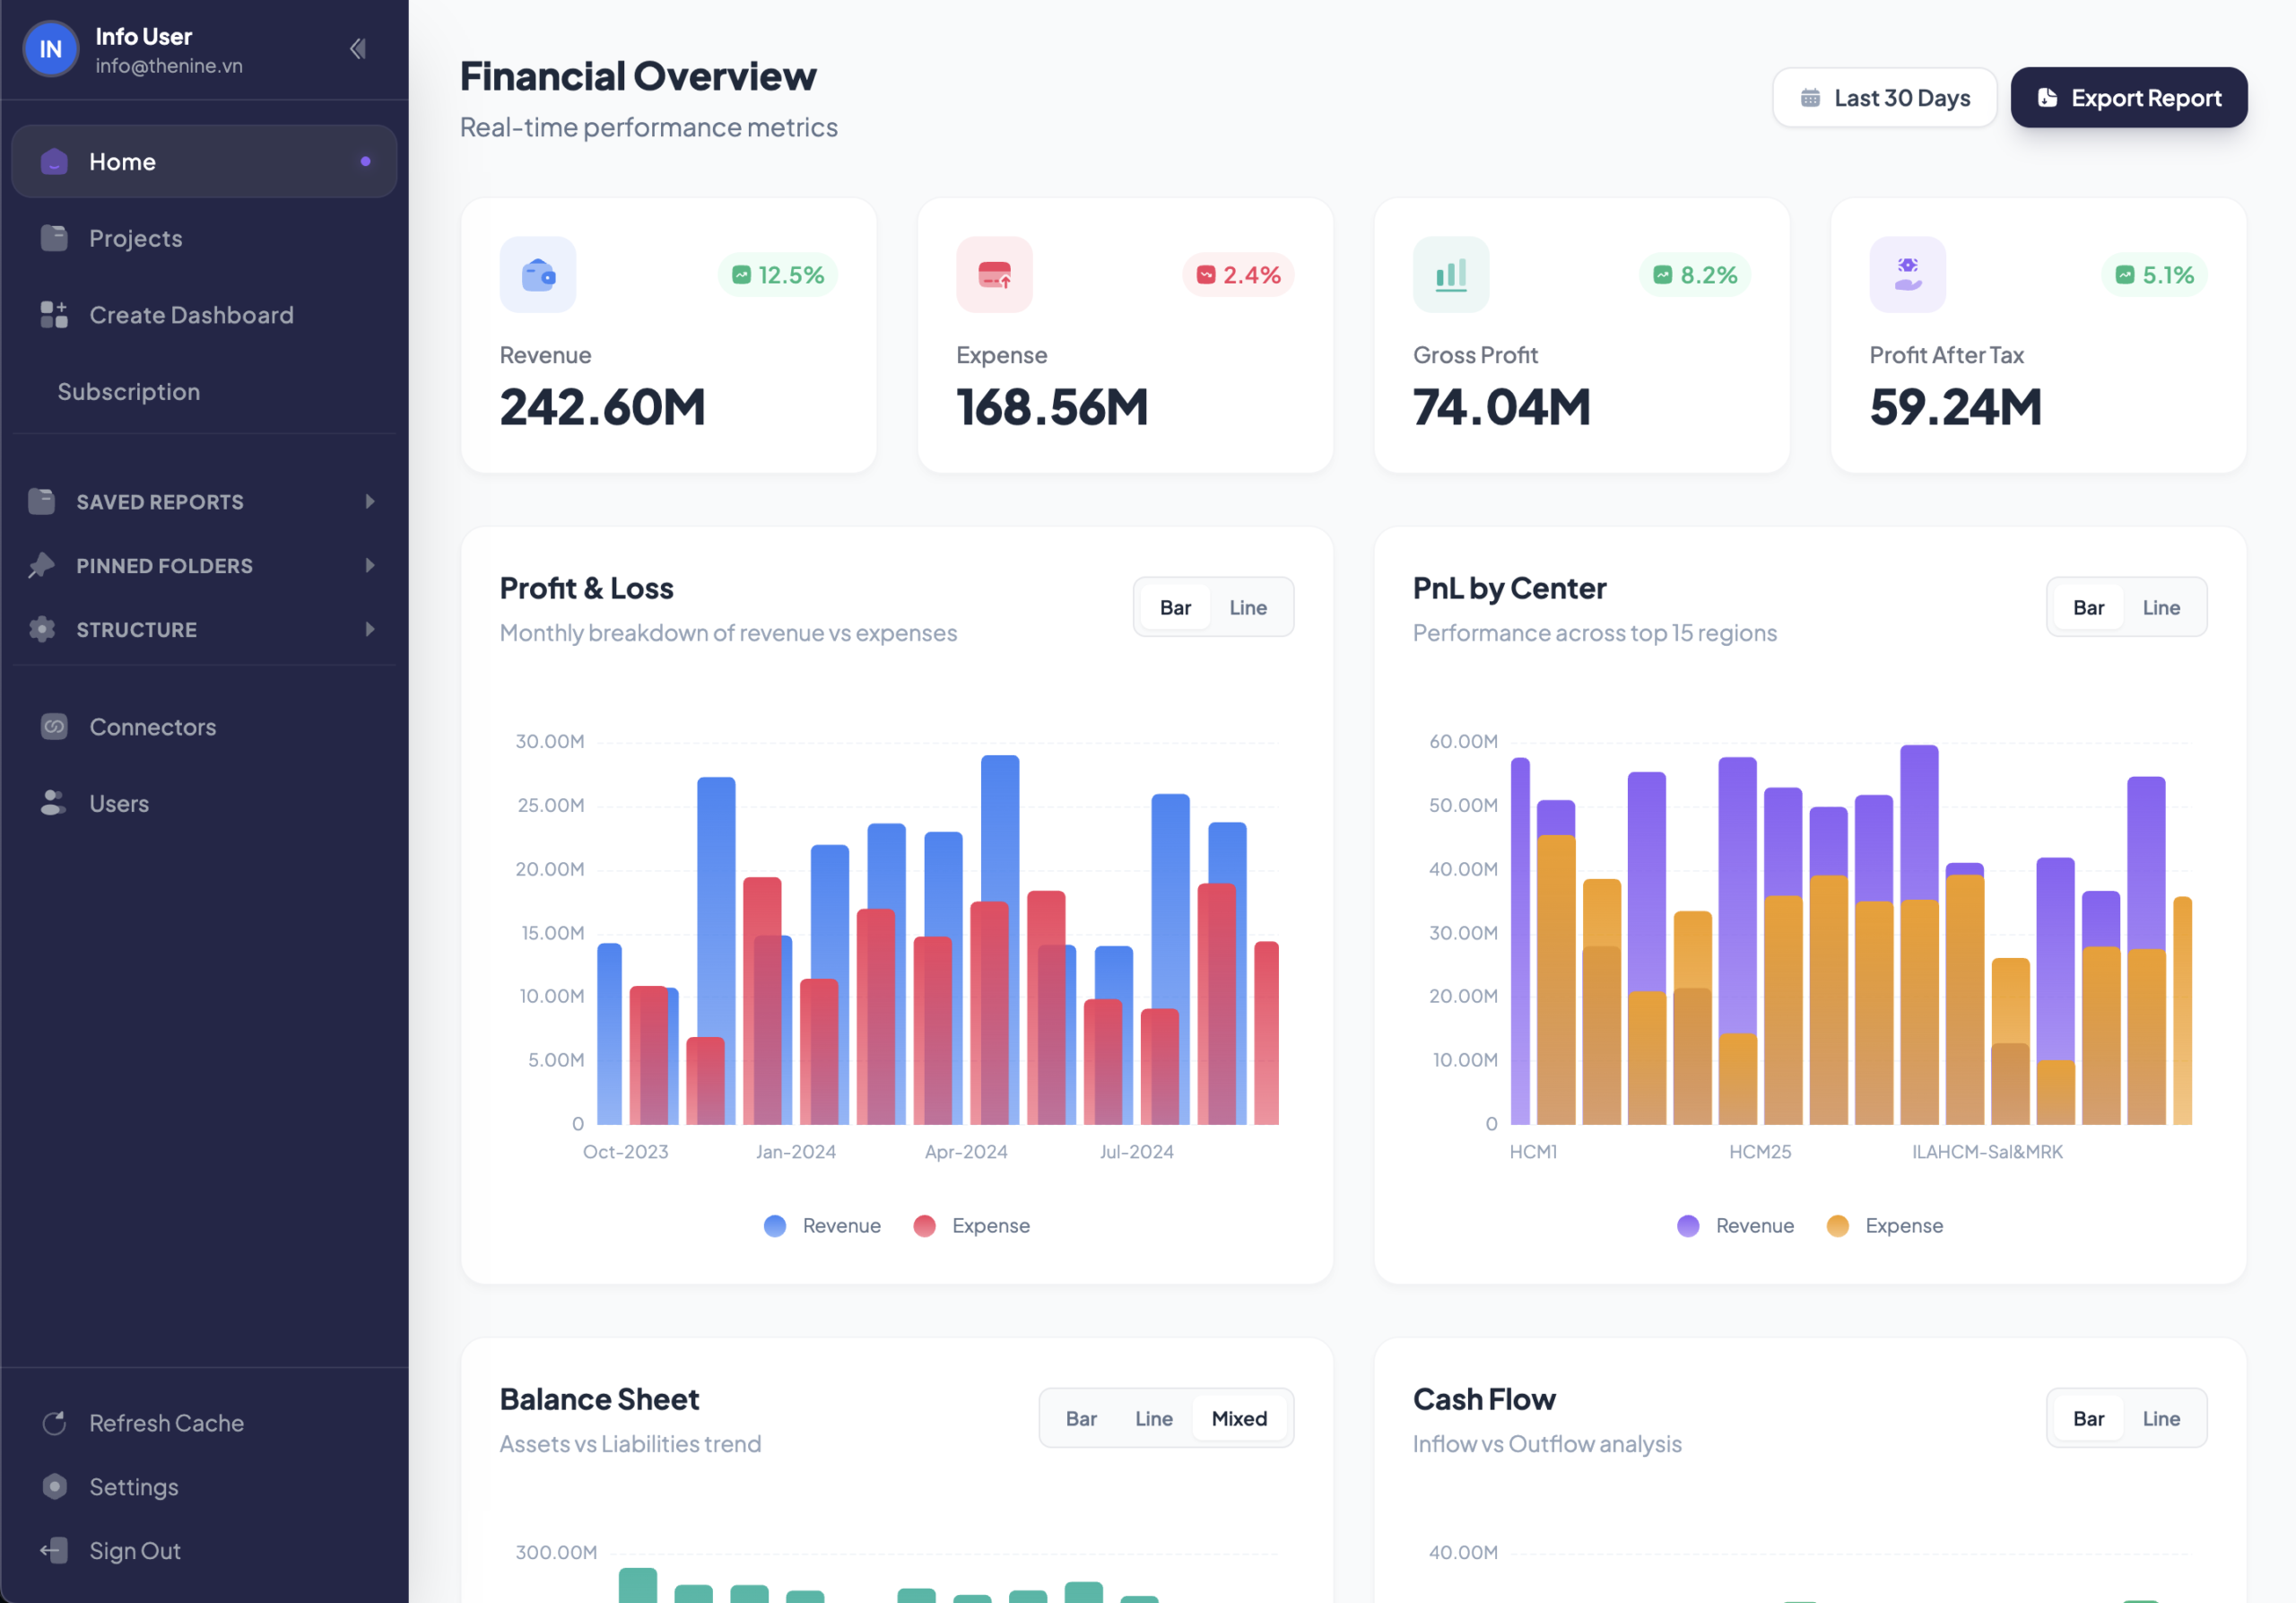Expand the Pinned Folders section

click(x=369, y=565)
